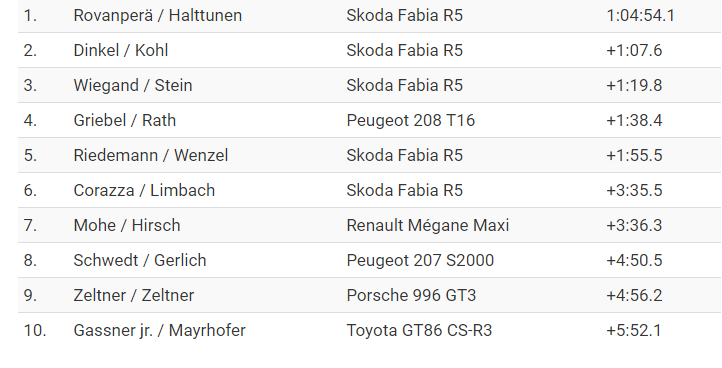This screenshot has width=722, height=368.
Task: Select the +3:36.3 gap value
Action: [634, 225]
